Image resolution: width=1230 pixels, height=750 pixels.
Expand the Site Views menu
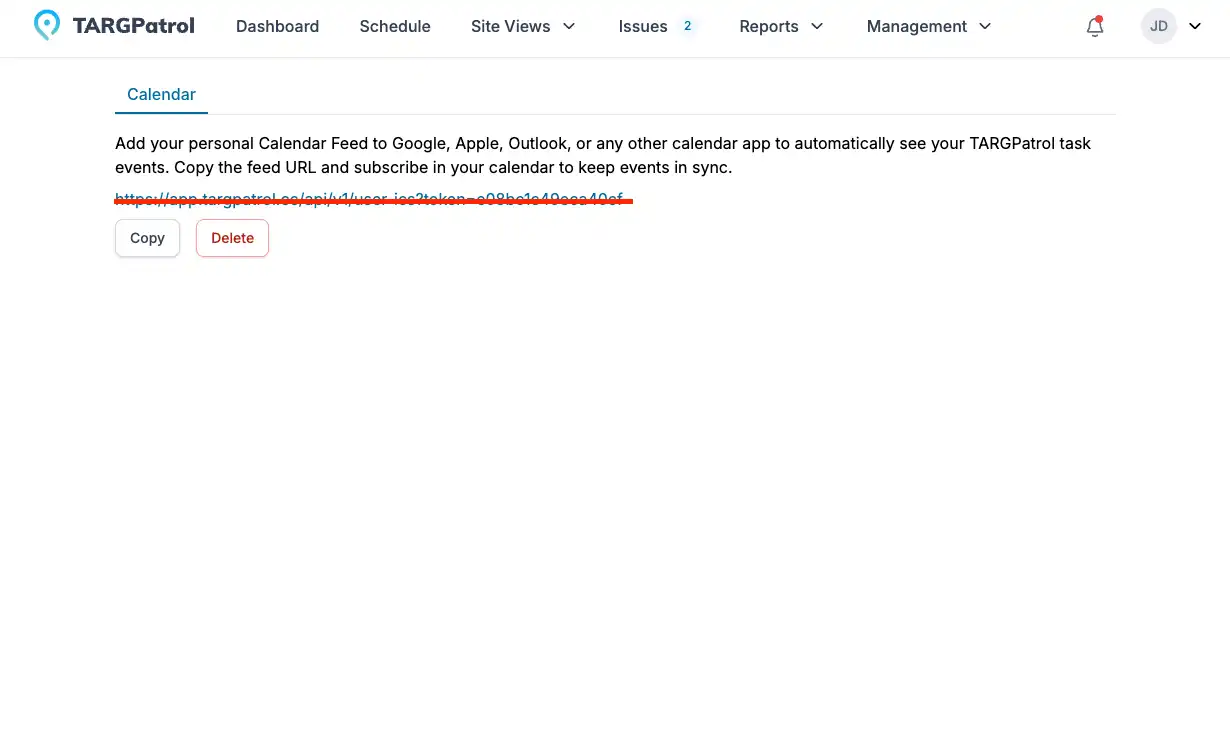tap(524, 26)
